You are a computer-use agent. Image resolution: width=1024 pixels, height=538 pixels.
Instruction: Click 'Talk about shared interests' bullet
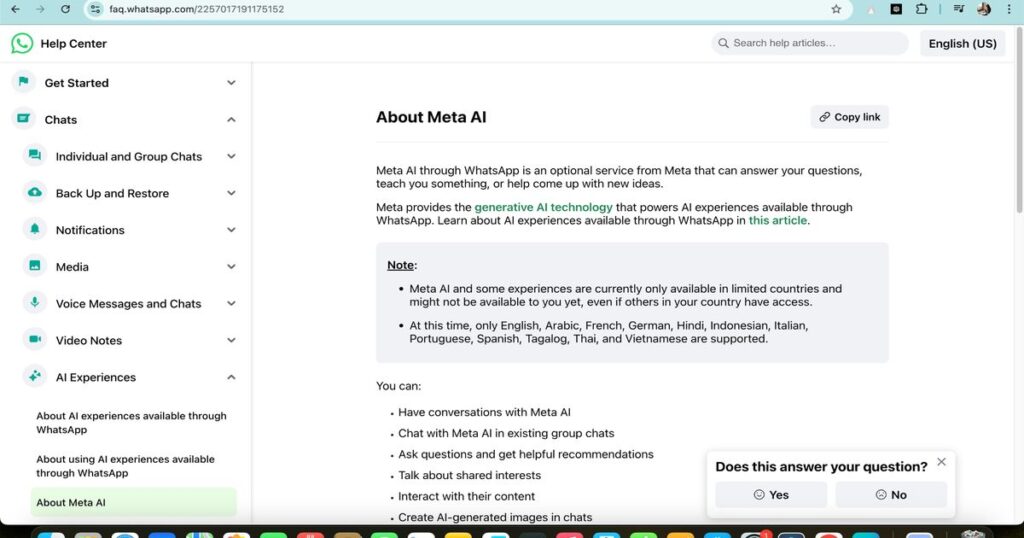click(470, 475)
